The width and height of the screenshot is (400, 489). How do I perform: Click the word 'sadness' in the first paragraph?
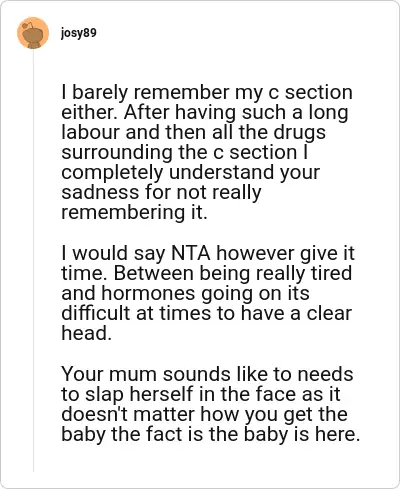tap(100, 192)
